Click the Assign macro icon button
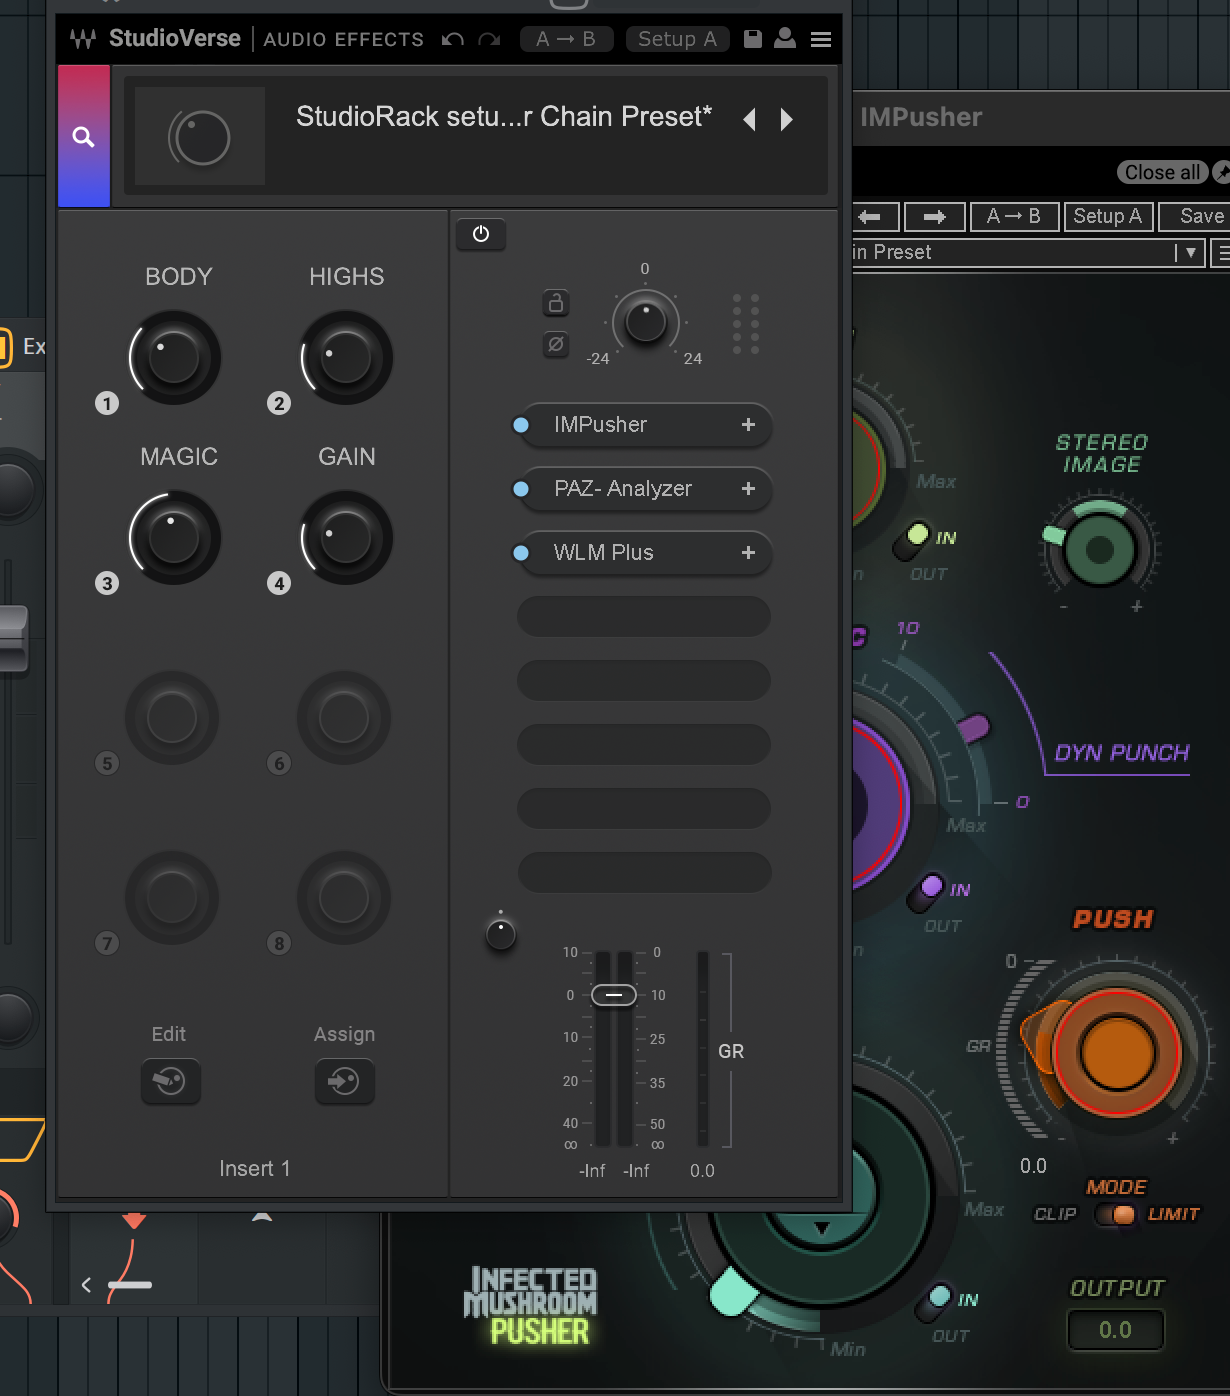The image size is (1230, 1396). pos(344,1081)
